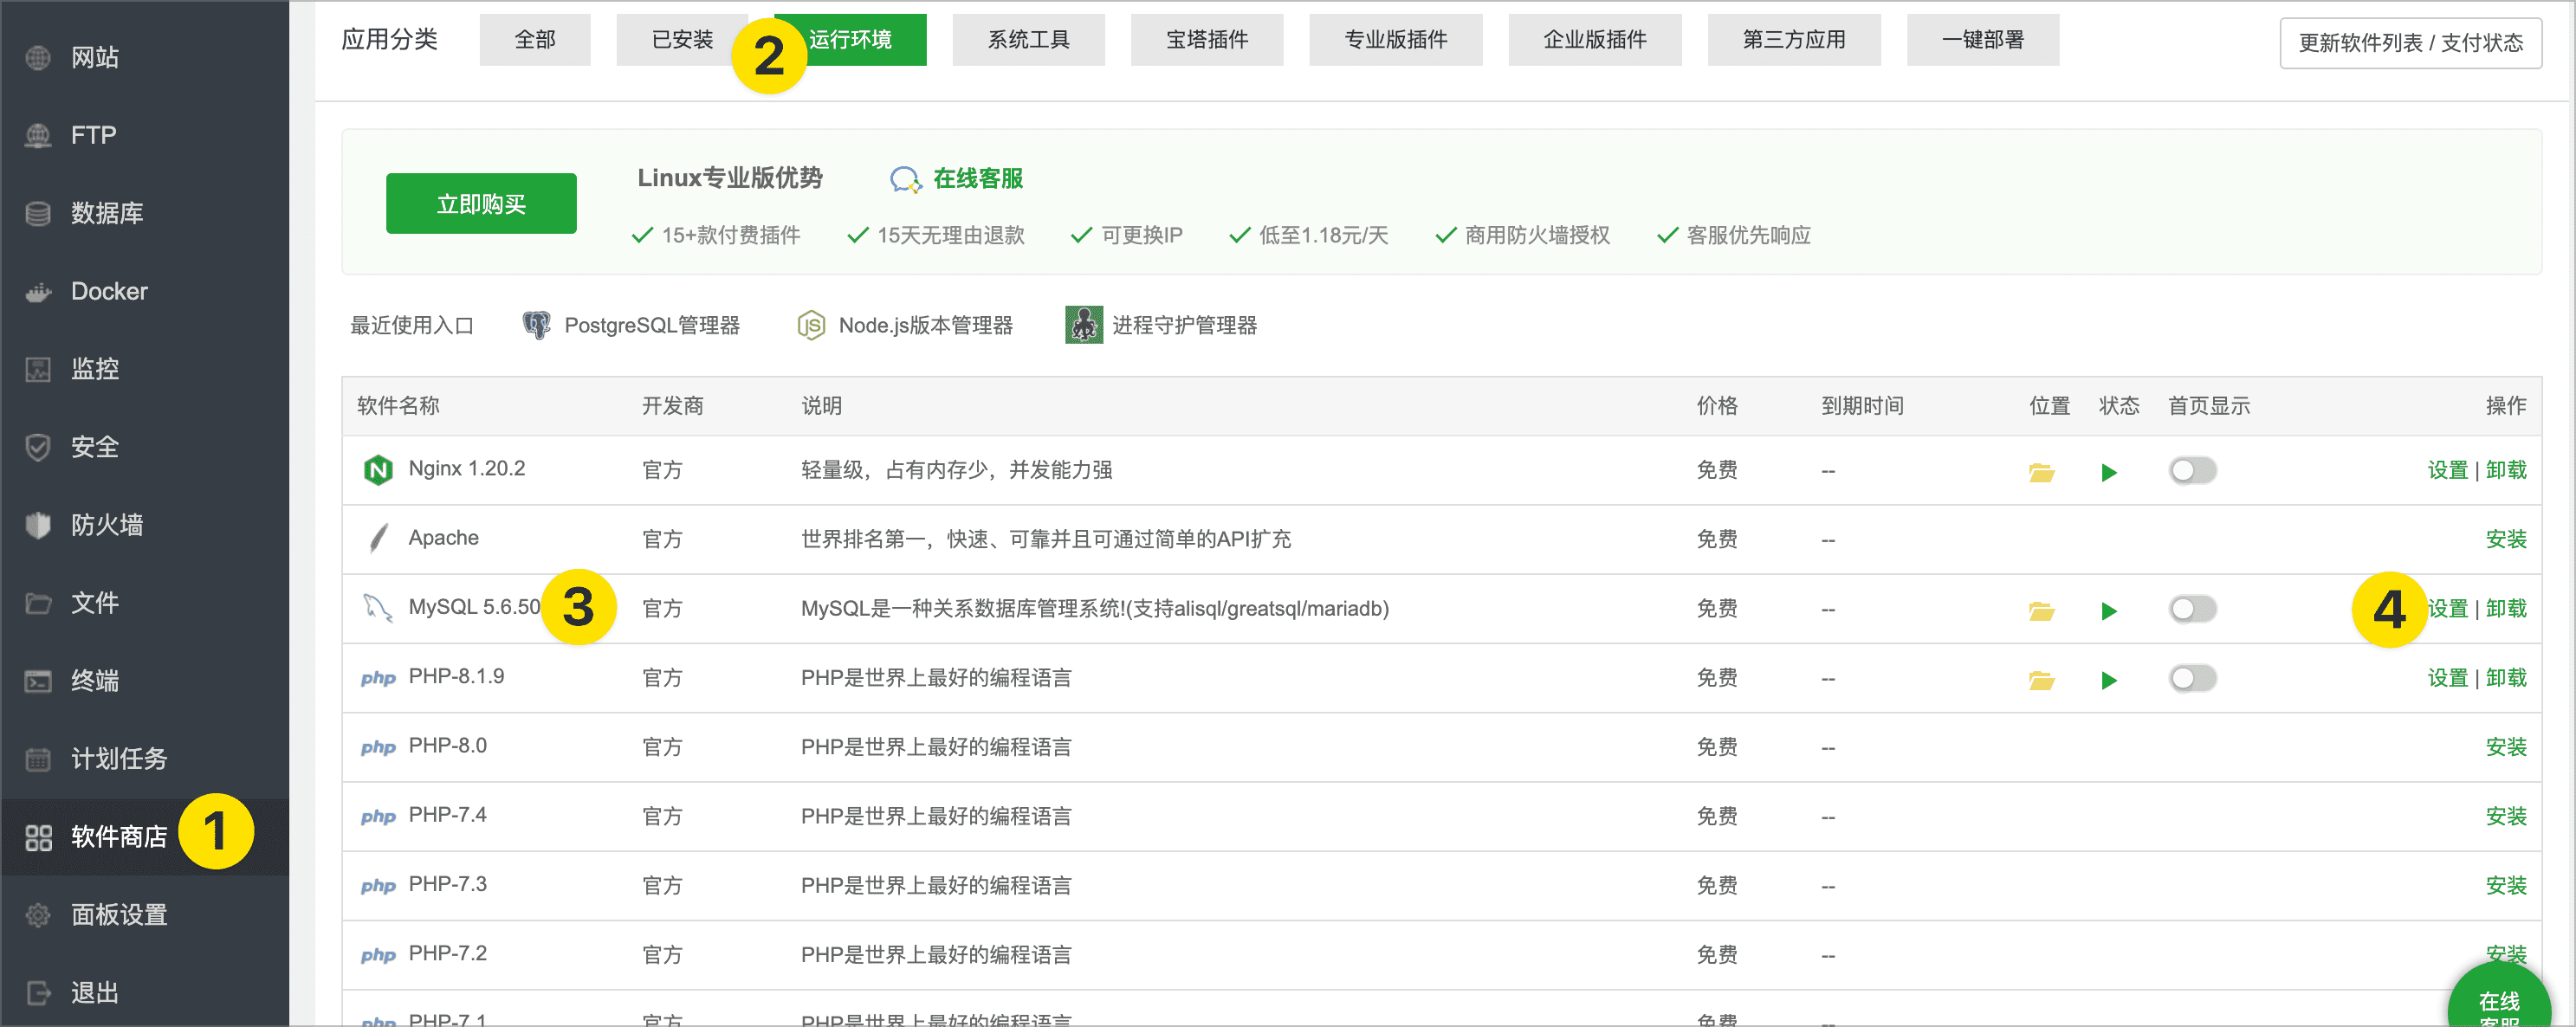Viewport: 2576px width, 1027px height.
Task: Click Nginx running status play icon
Action: click(x=2109, y=472)
